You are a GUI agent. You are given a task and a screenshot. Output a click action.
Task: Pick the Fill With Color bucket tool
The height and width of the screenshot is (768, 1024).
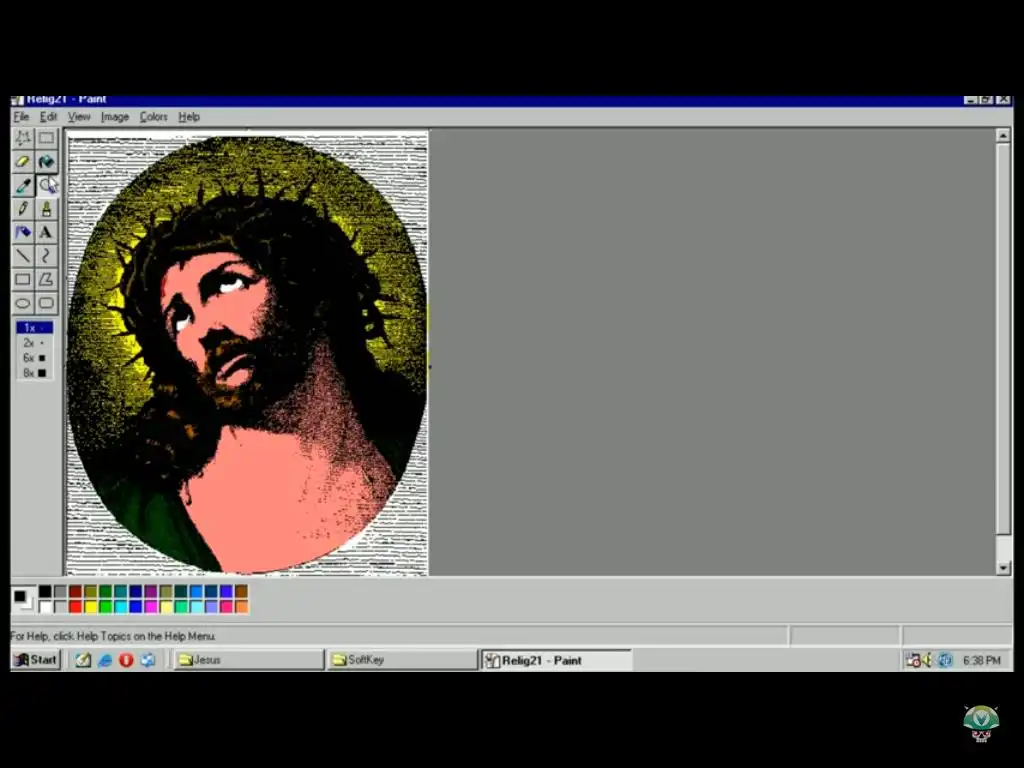point(46,161)
